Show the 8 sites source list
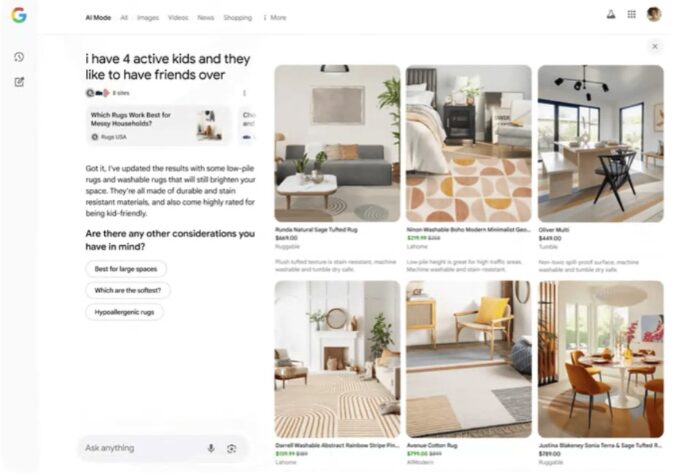 pos(108,93)
